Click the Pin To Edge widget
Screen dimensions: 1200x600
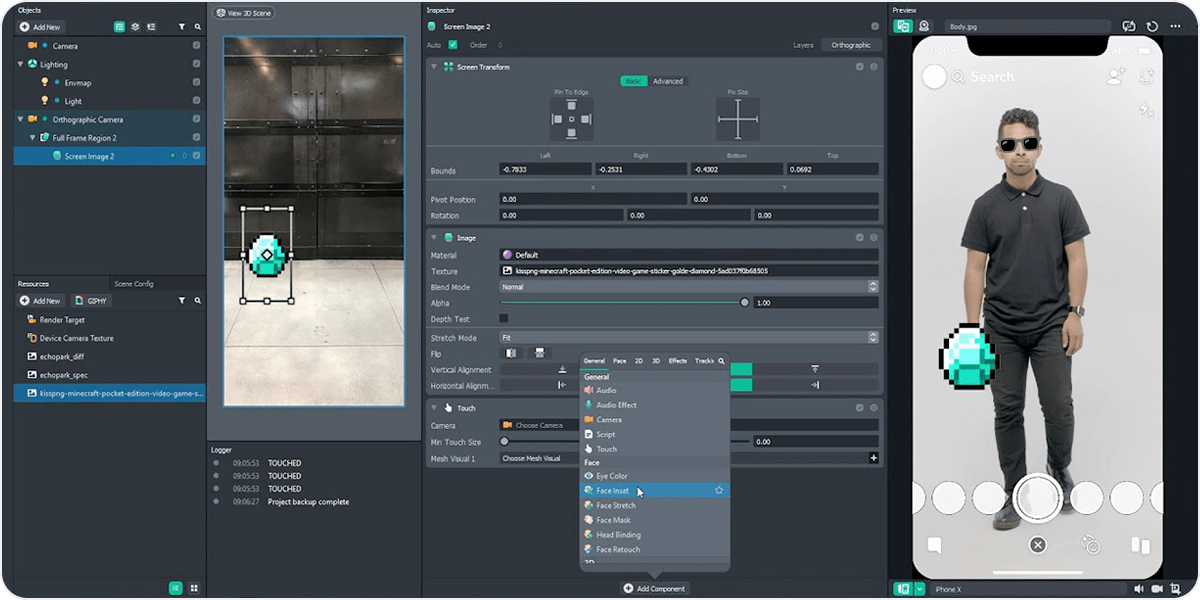pos(571,119)
